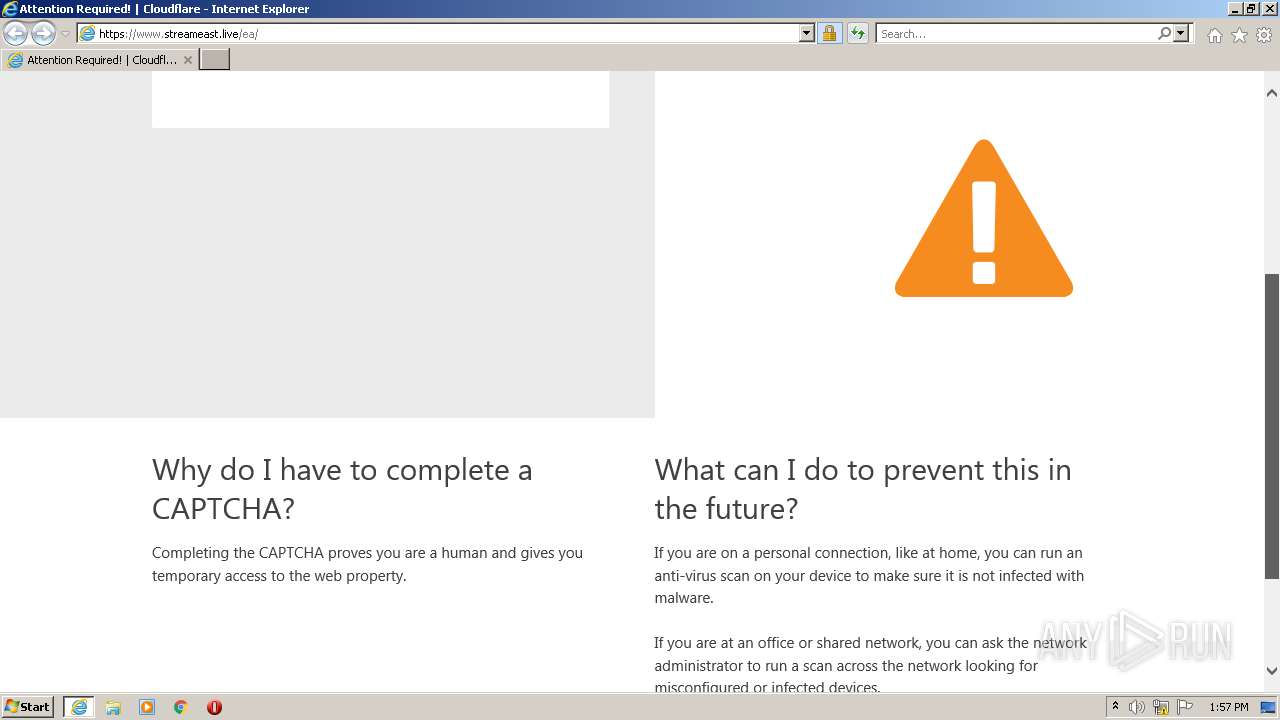Minimize the Internet Explorer window

tap(1235, 9)
